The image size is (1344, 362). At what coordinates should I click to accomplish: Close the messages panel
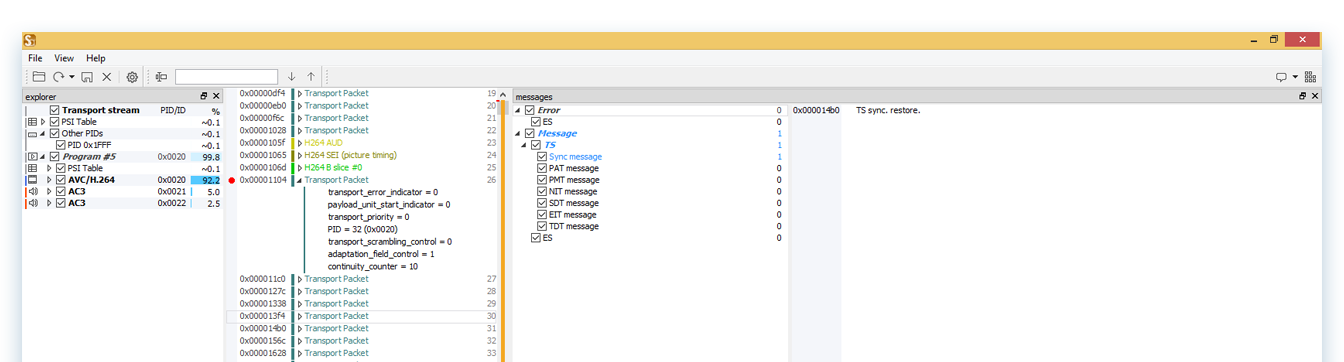coord(1315,97)
